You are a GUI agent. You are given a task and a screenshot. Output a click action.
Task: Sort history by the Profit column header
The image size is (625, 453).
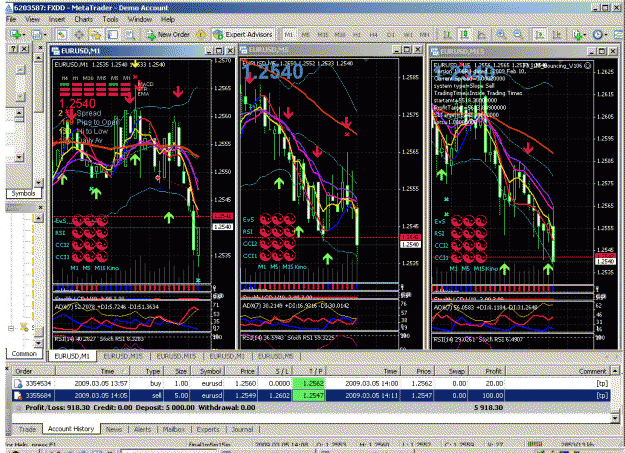(x=487, y=371)
